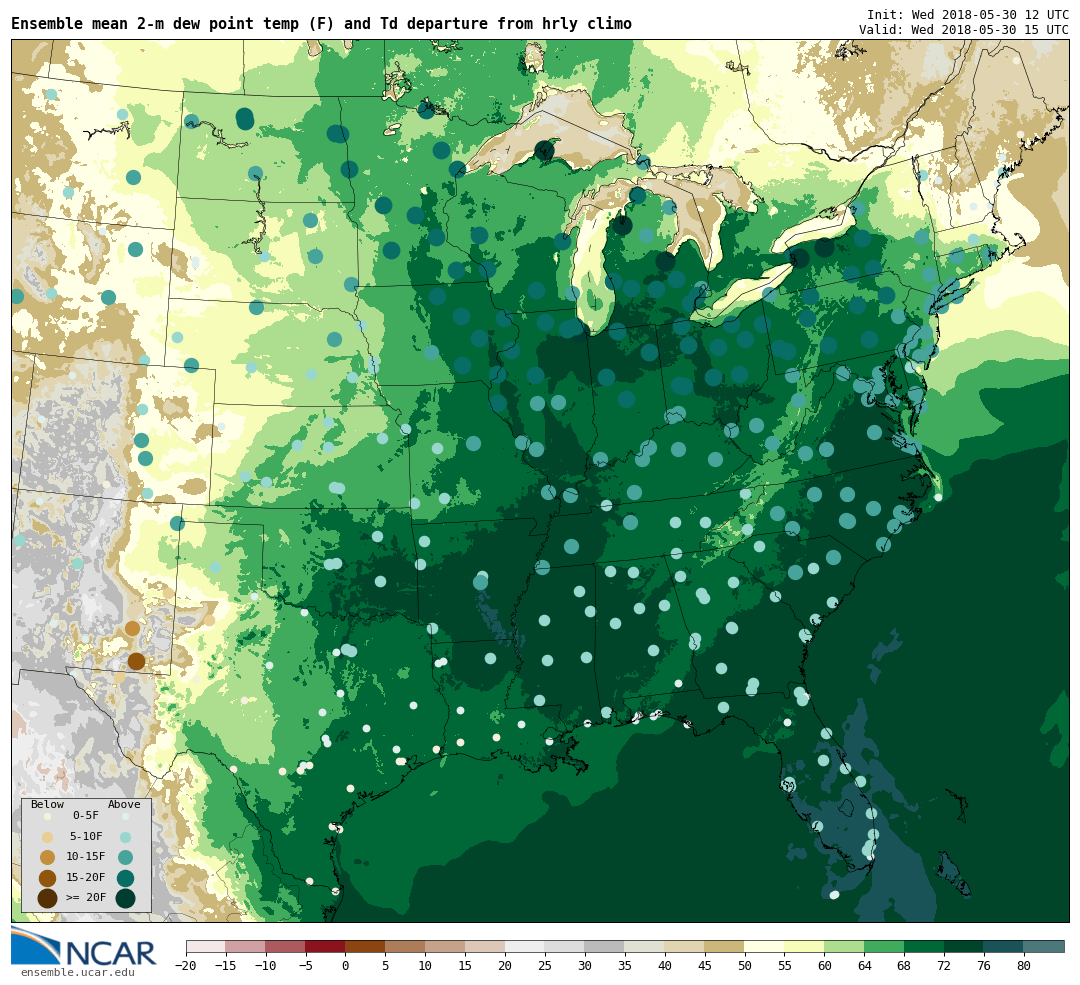Click the '15-20F' legend label
Viewport: 1080px width, 985px height.
pos(86,878)
